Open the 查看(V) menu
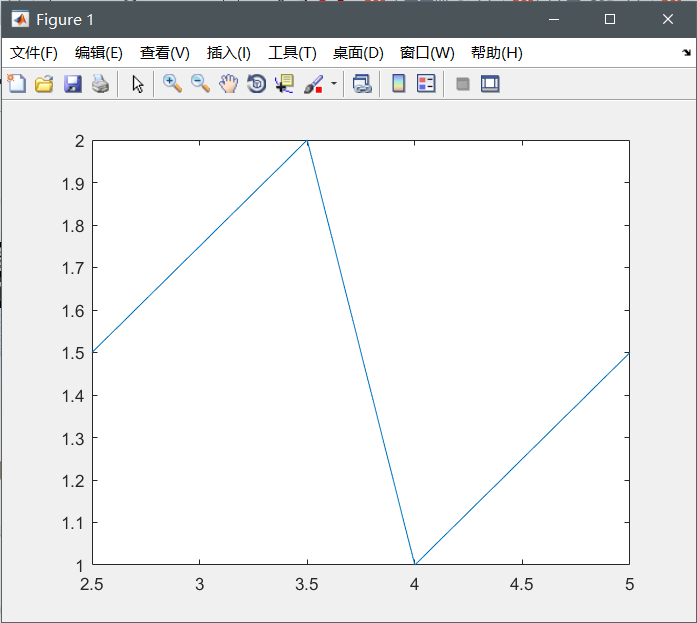Screen dimensions: 697x623 [x=164, y=53]
